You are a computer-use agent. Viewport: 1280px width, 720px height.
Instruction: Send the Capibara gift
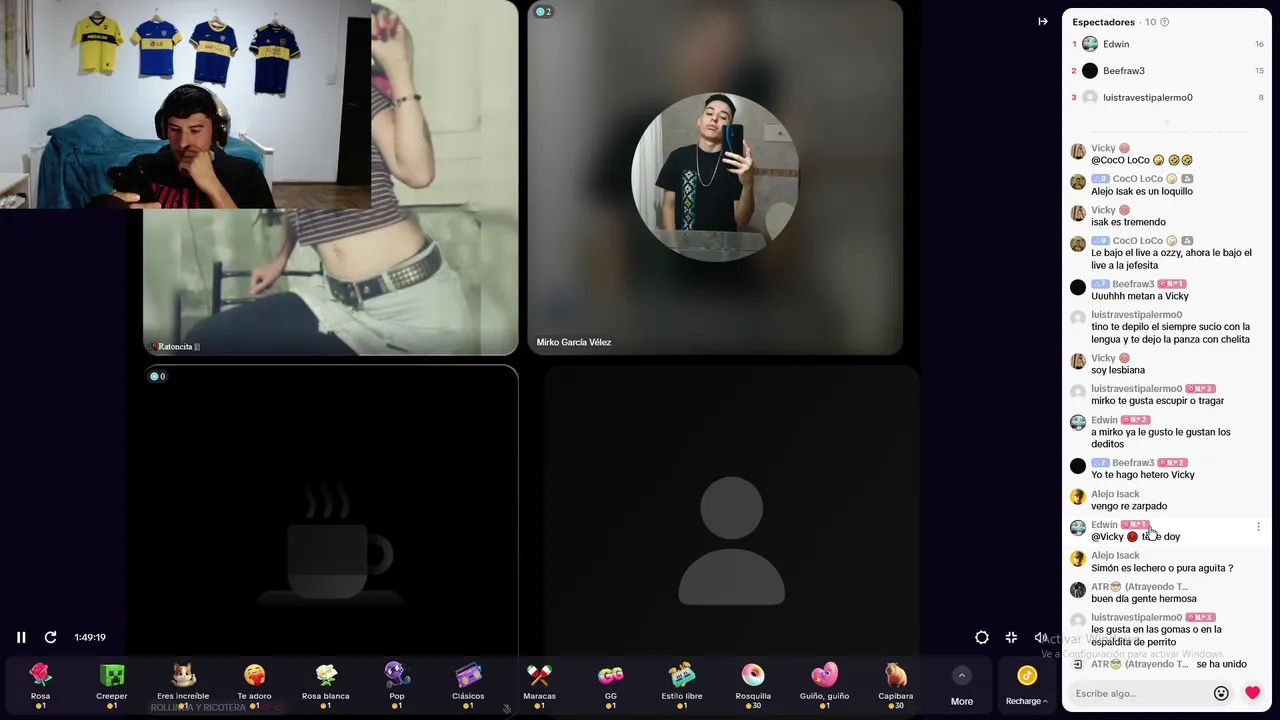coord(896,685)
